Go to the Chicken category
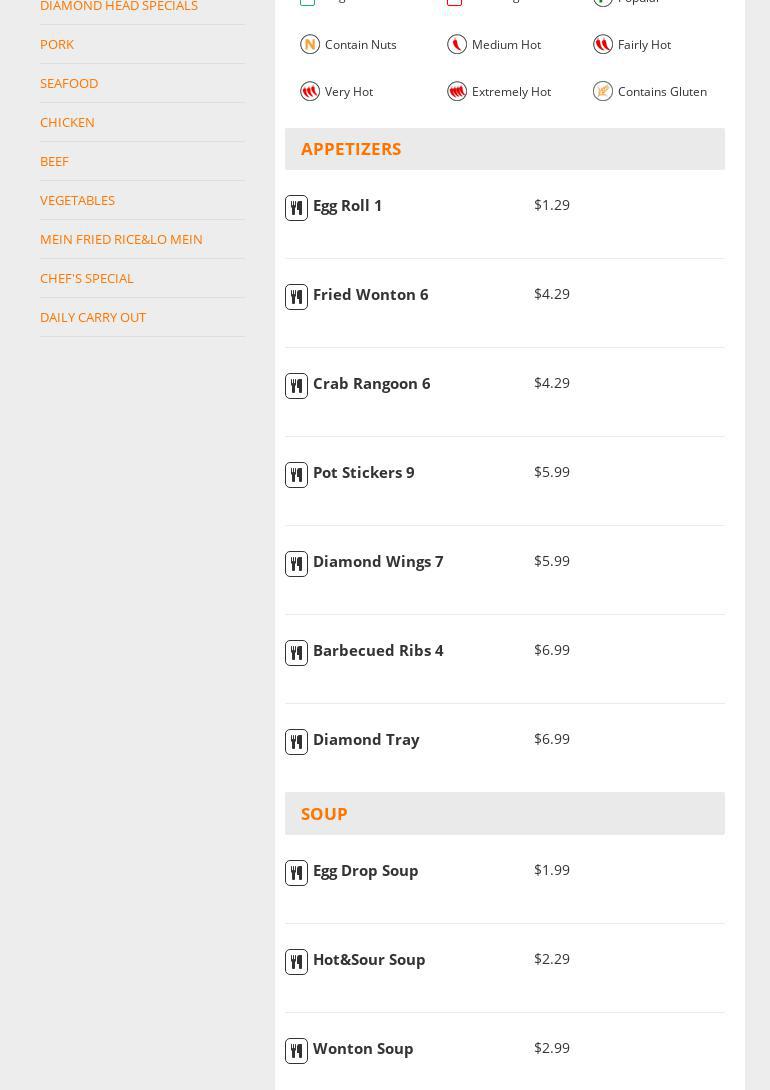This screenshot has height=1090, width=770. [67, 122]
